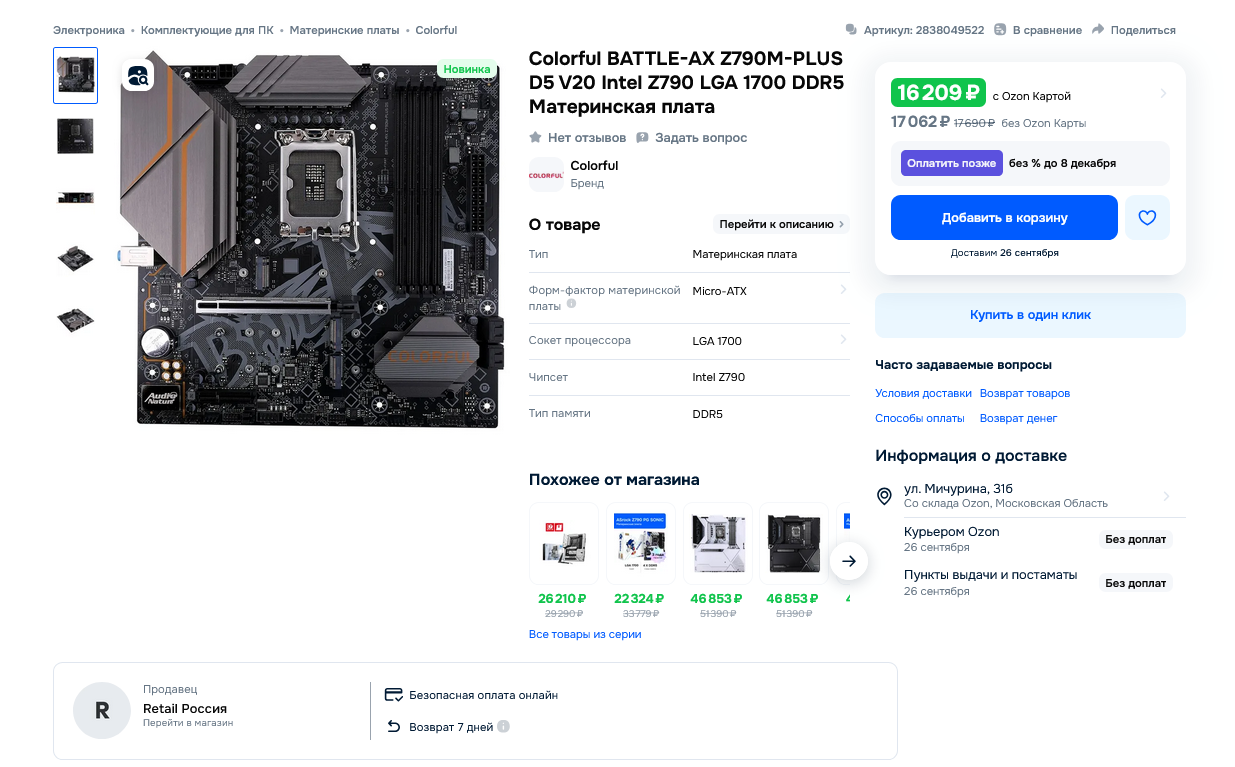Select the second product thumbnail
1235x767 pixels.
point(75,136)
